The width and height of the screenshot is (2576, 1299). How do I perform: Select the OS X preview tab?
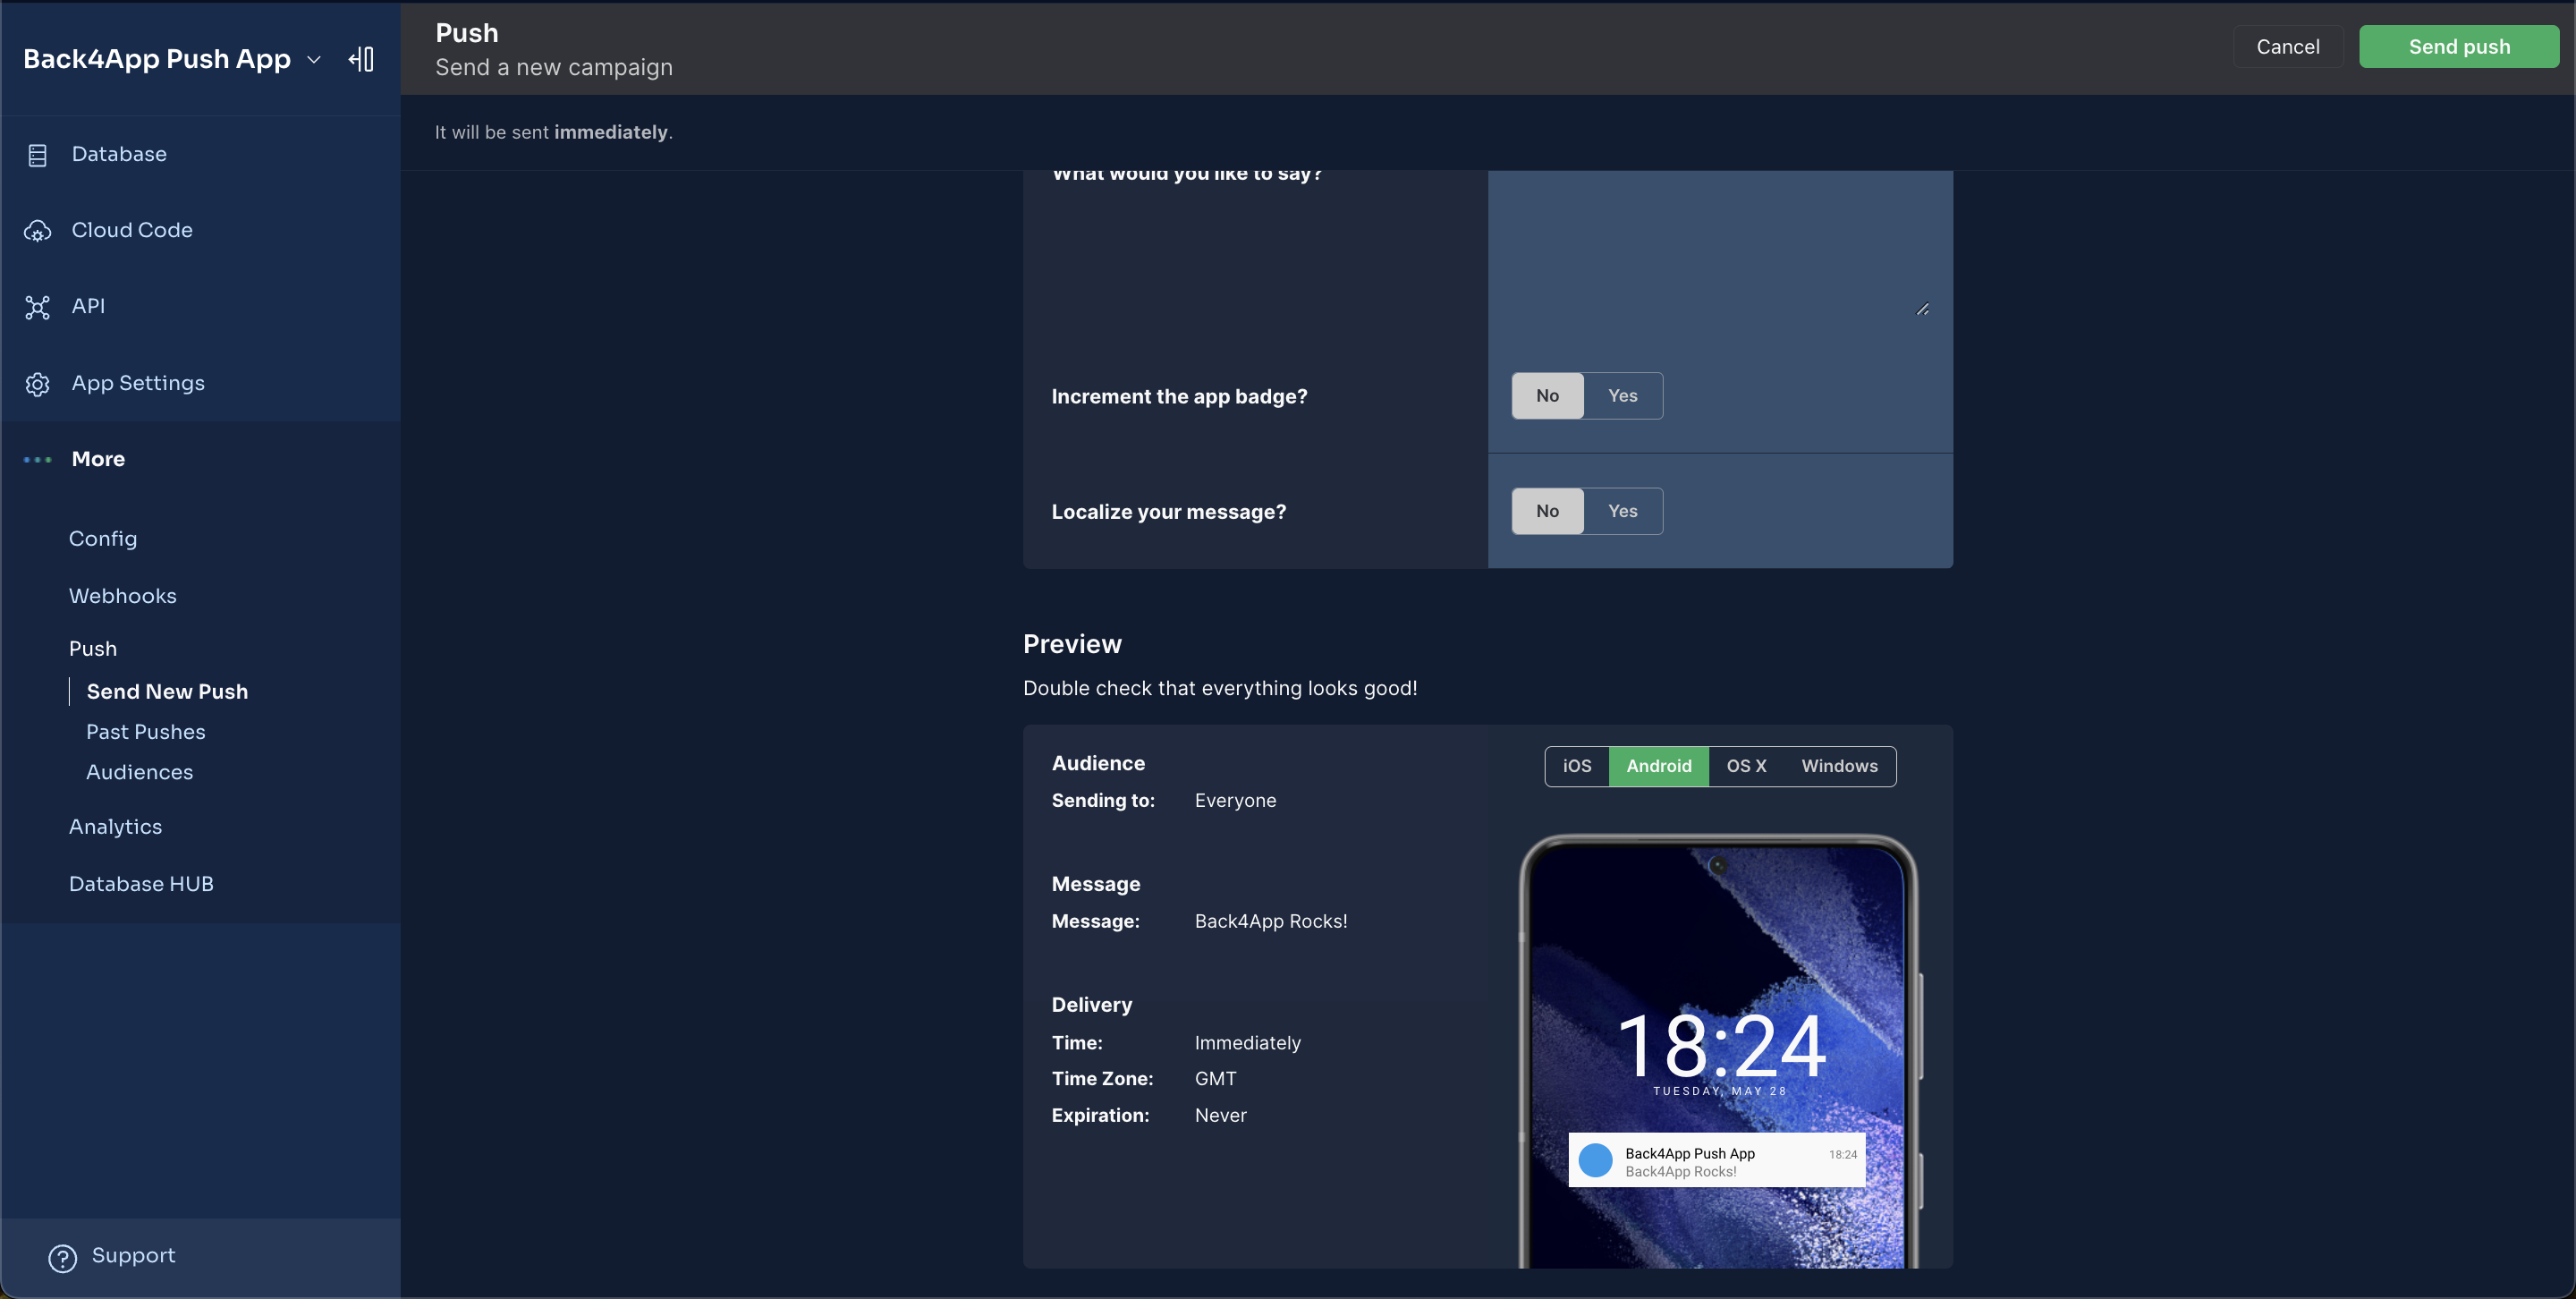(1746, 766)
